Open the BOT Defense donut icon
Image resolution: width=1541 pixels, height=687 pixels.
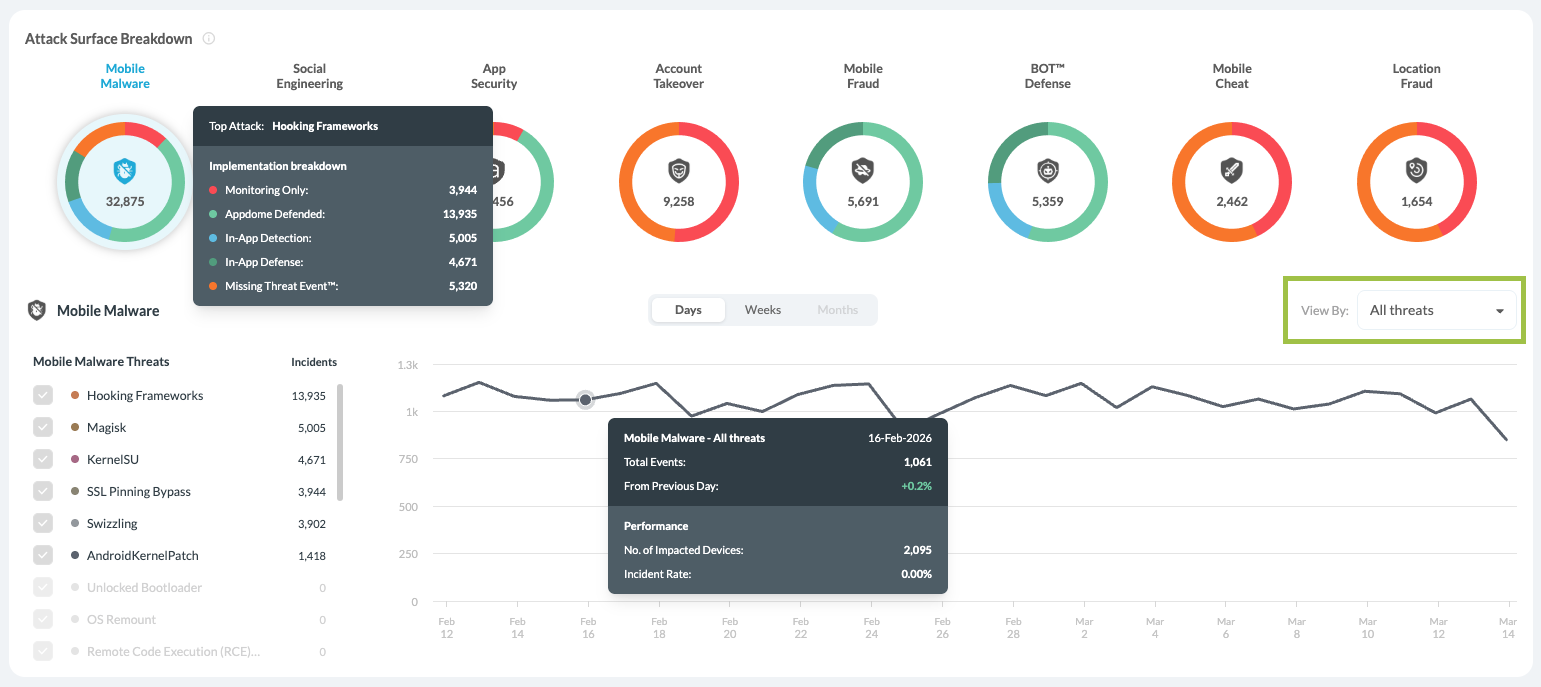tap(1047, 171)
